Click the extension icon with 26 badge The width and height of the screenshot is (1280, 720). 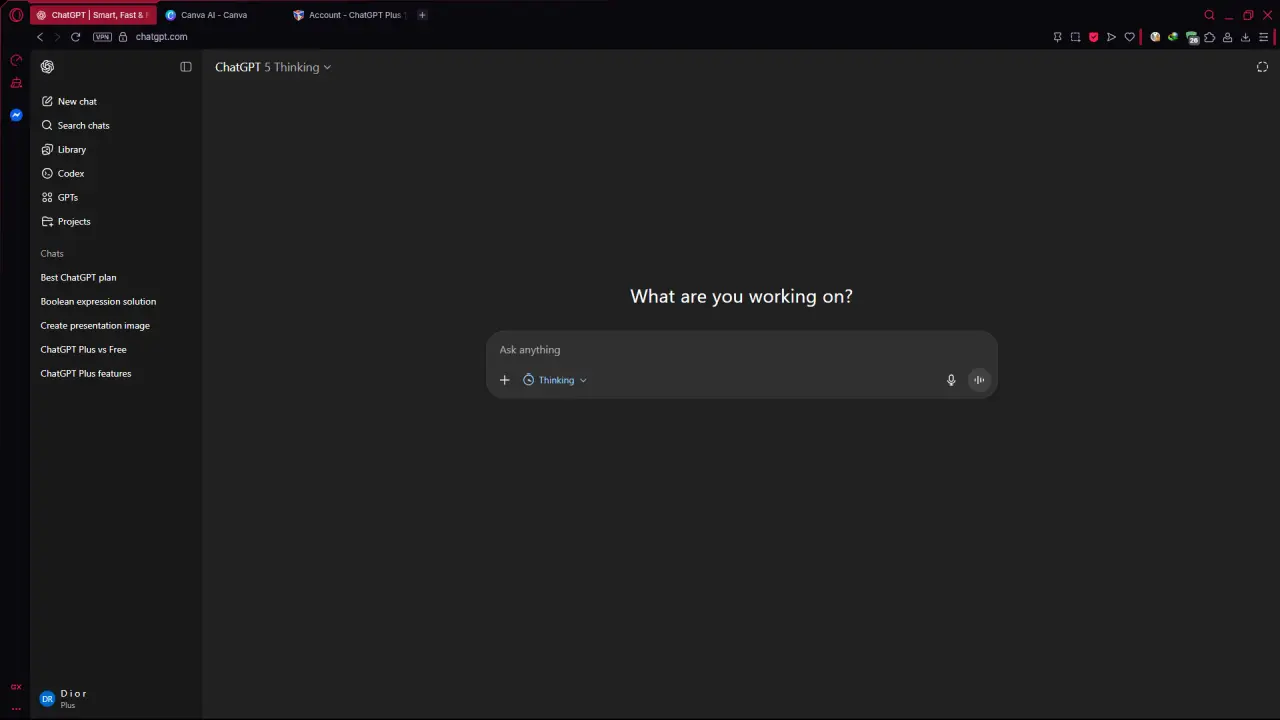tap(1192, 37)
